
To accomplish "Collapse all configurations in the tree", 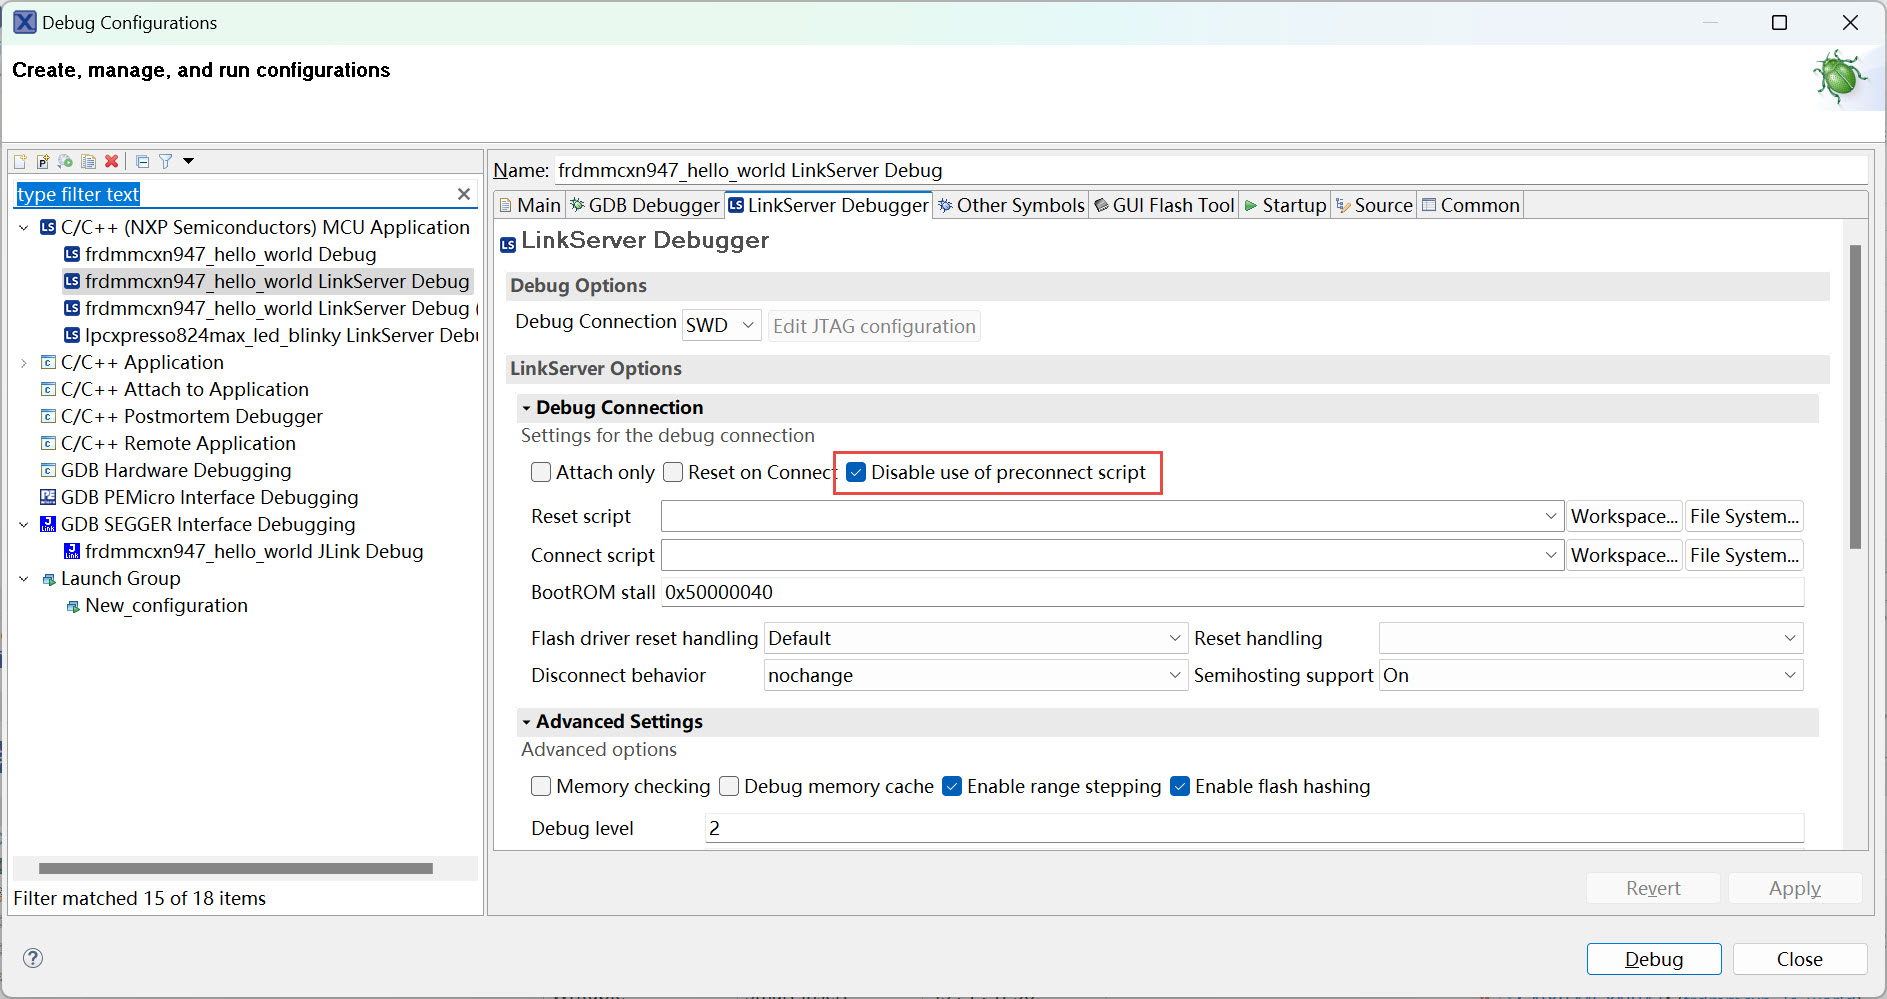I will 142,162.
